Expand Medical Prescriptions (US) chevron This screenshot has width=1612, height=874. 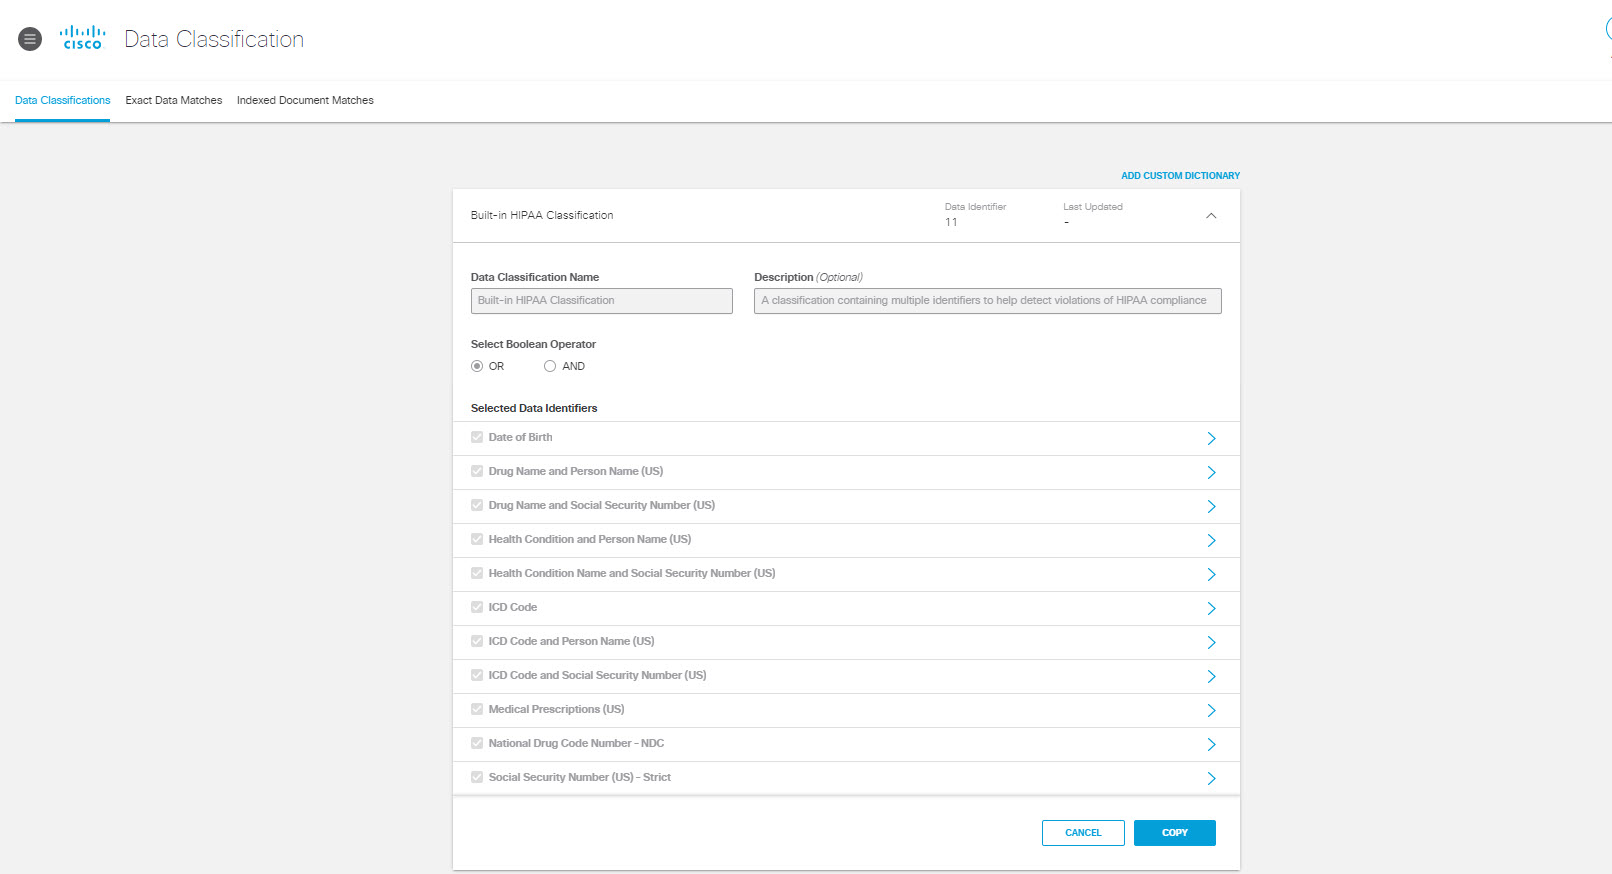pos(1211,711)
